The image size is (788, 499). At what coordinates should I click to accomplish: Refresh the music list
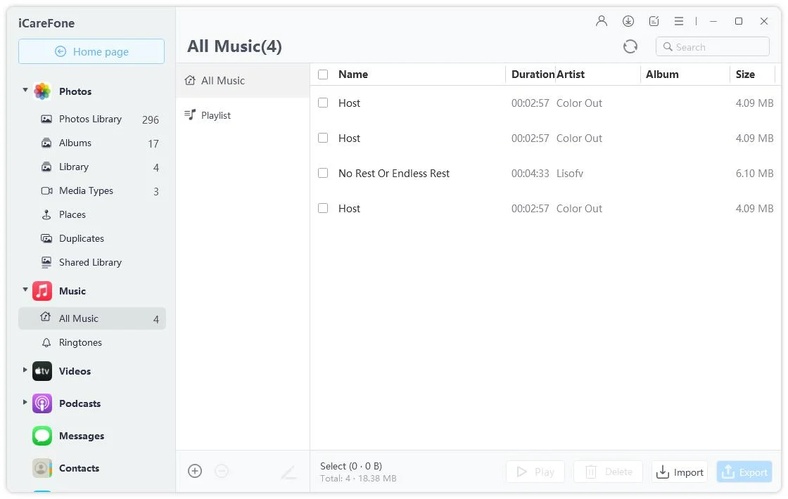pyautogui.click(x=630, y=47)
